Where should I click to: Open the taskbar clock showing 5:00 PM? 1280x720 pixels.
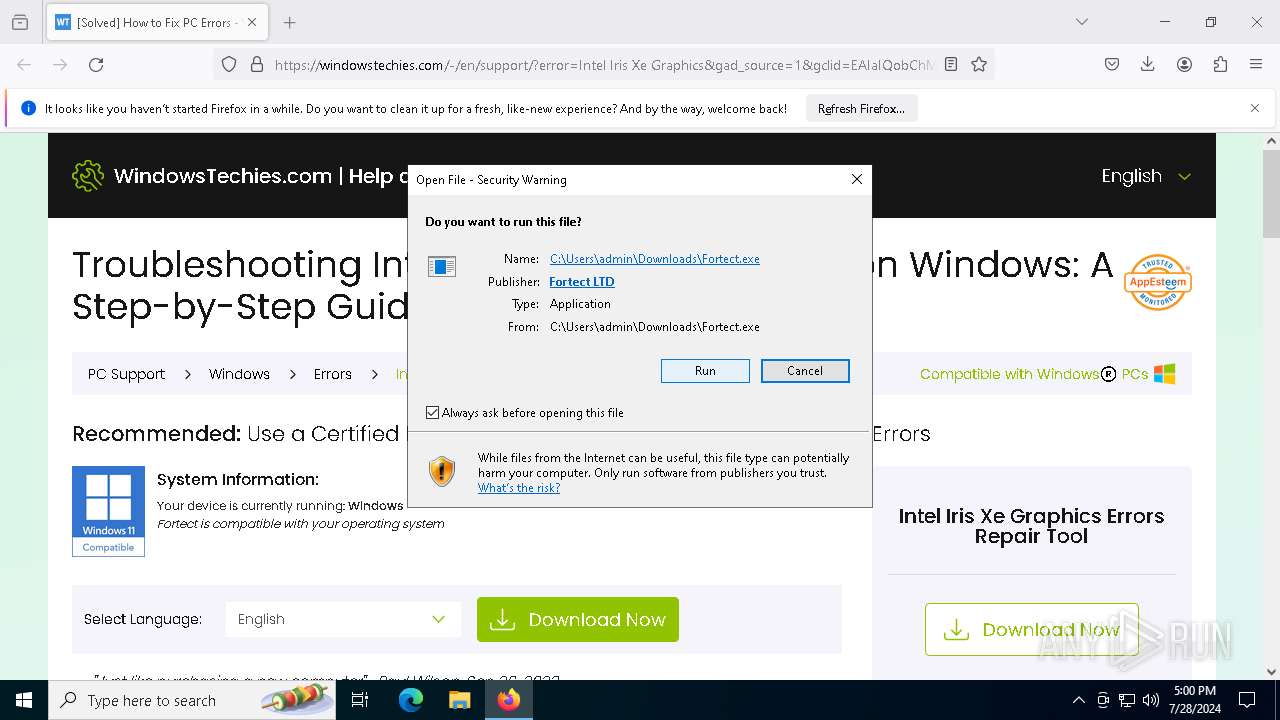coord(1194,700)
